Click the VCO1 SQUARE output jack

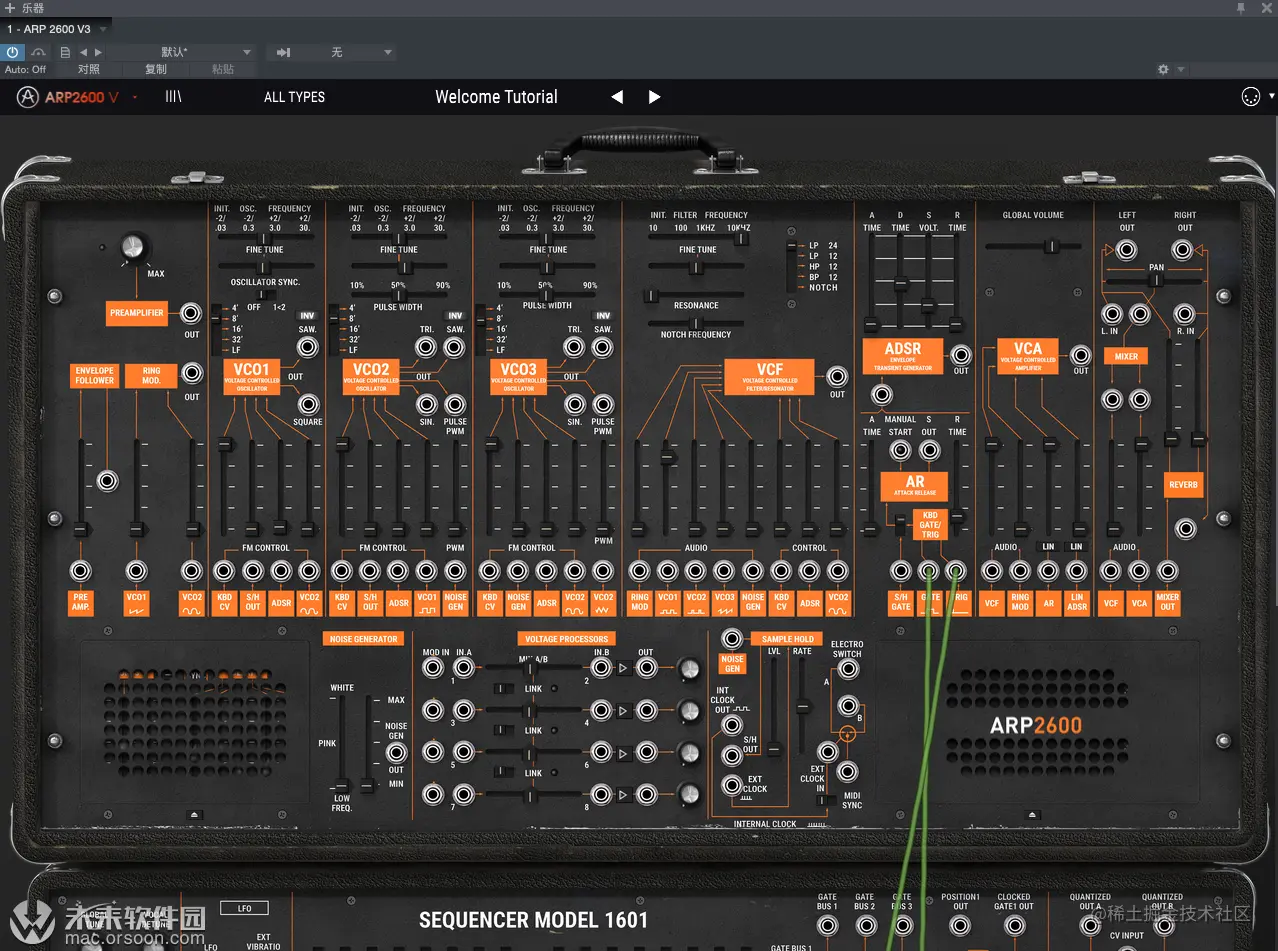[x=308, y=404]
